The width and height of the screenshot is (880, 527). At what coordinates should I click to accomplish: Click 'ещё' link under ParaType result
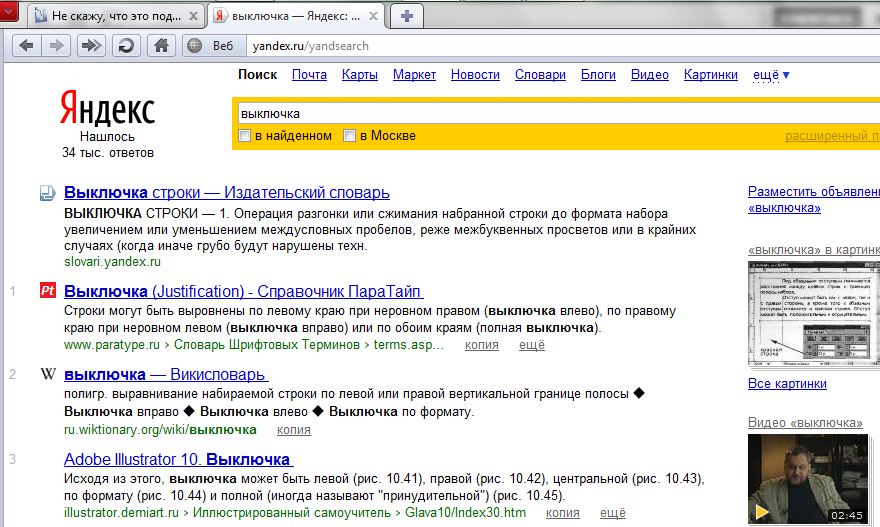[532, 345]
